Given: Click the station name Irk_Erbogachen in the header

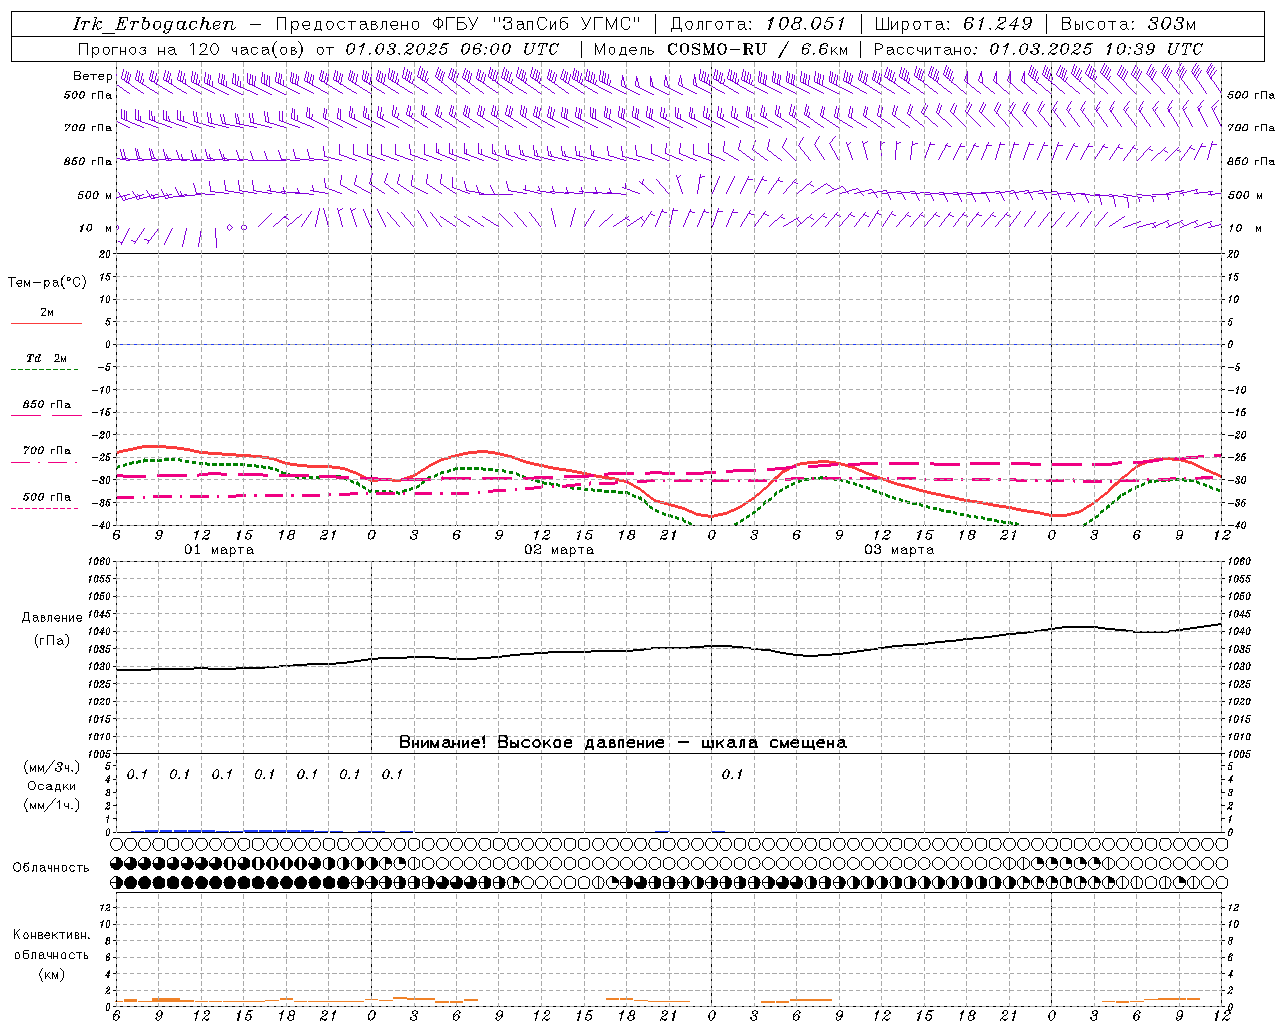Looking at the screenshot, I should (x=154, y=24).
